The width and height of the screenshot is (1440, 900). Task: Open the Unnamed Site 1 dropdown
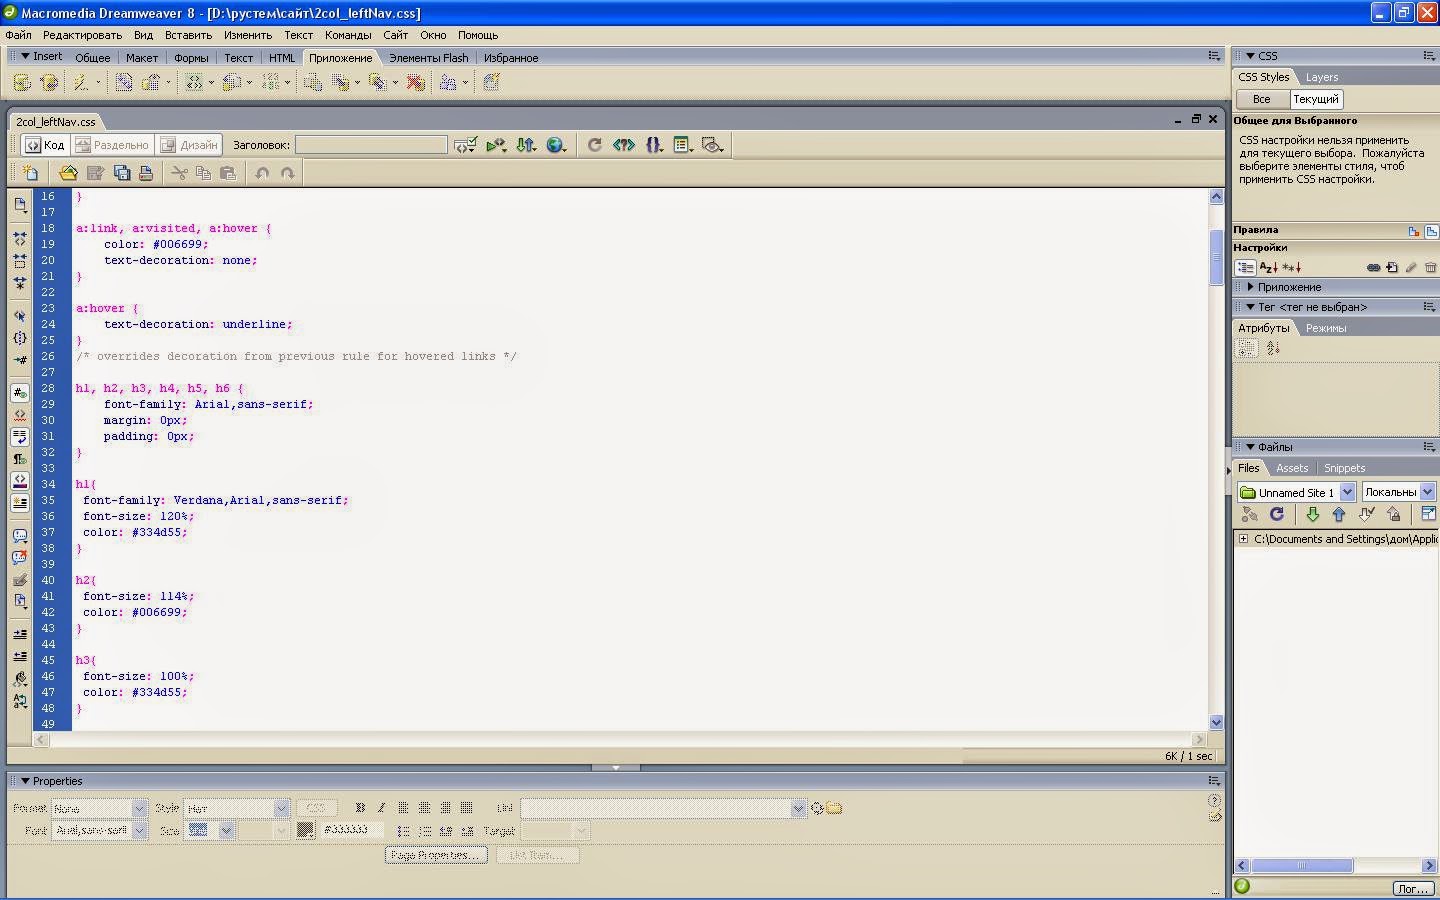point(1347,492)
